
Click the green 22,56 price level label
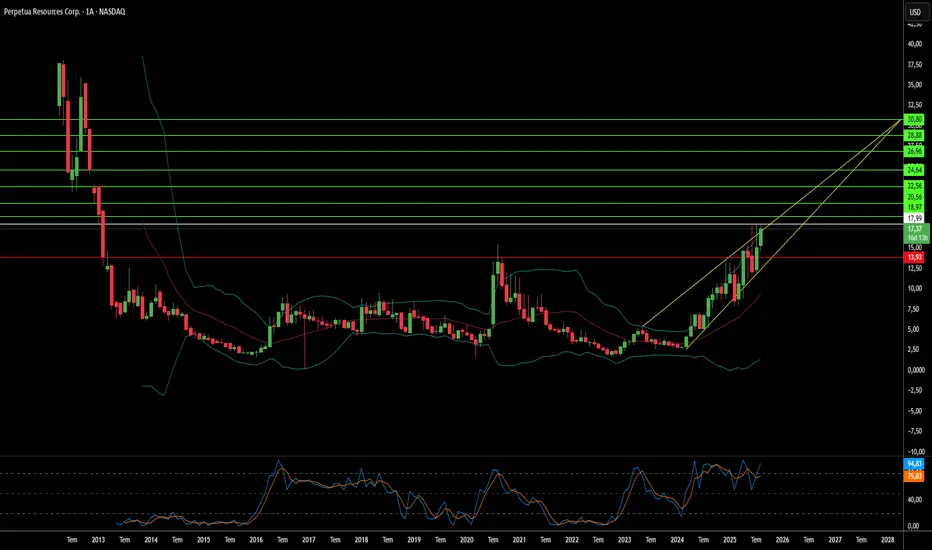point(913,186)
